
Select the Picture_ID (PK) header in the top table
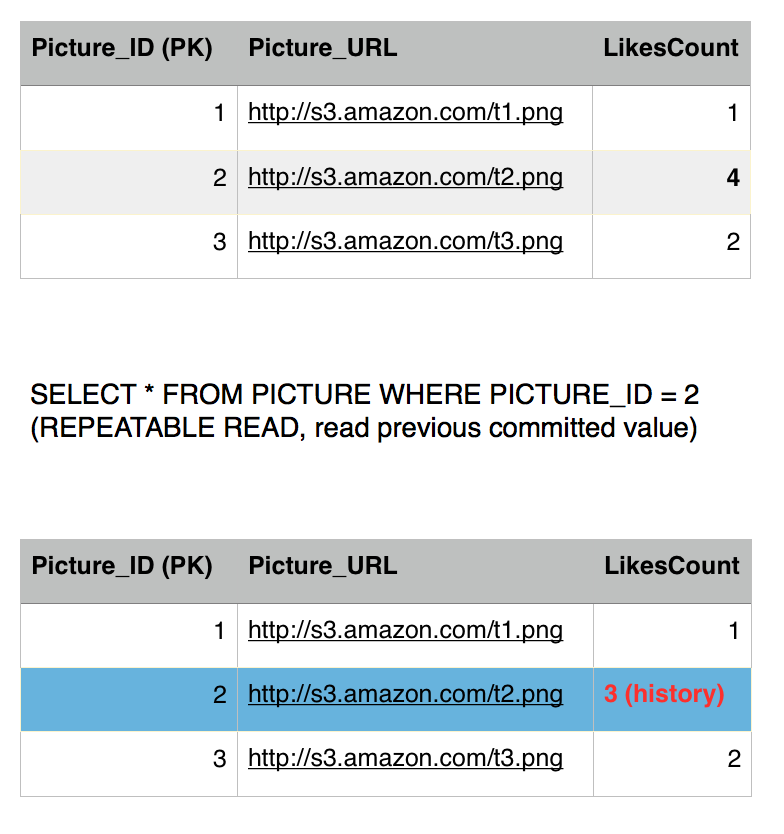pos(122,48)
